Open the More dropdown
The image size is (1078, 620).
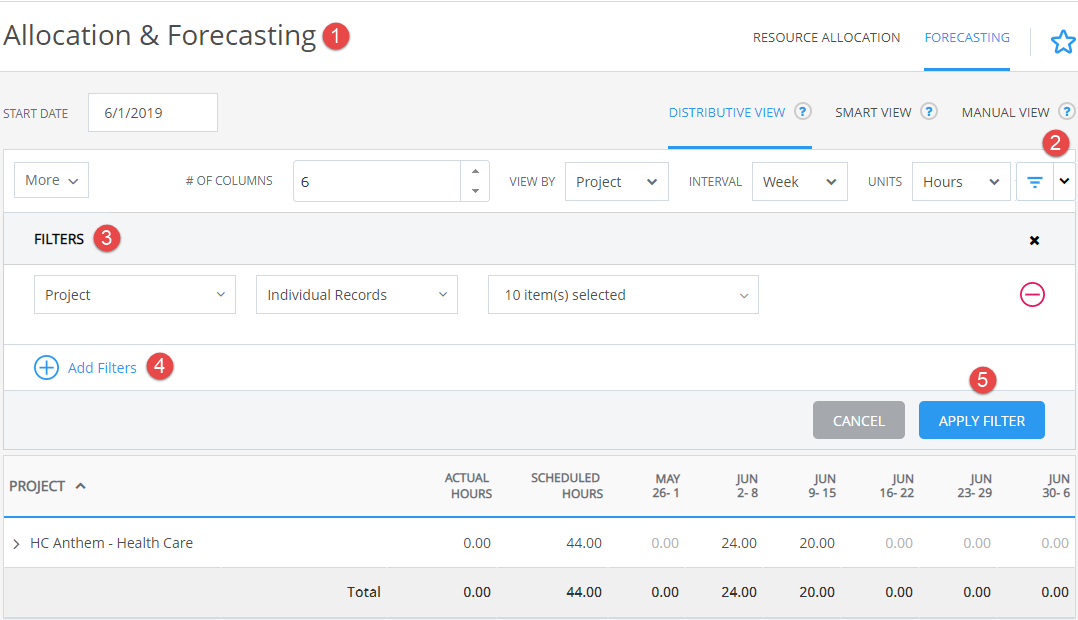[x=52, y=180]
